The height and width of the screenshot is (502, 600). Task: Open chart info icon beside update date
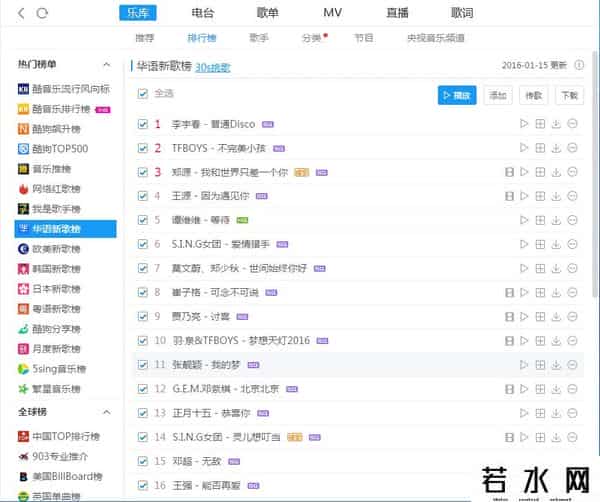coord(579,65)
